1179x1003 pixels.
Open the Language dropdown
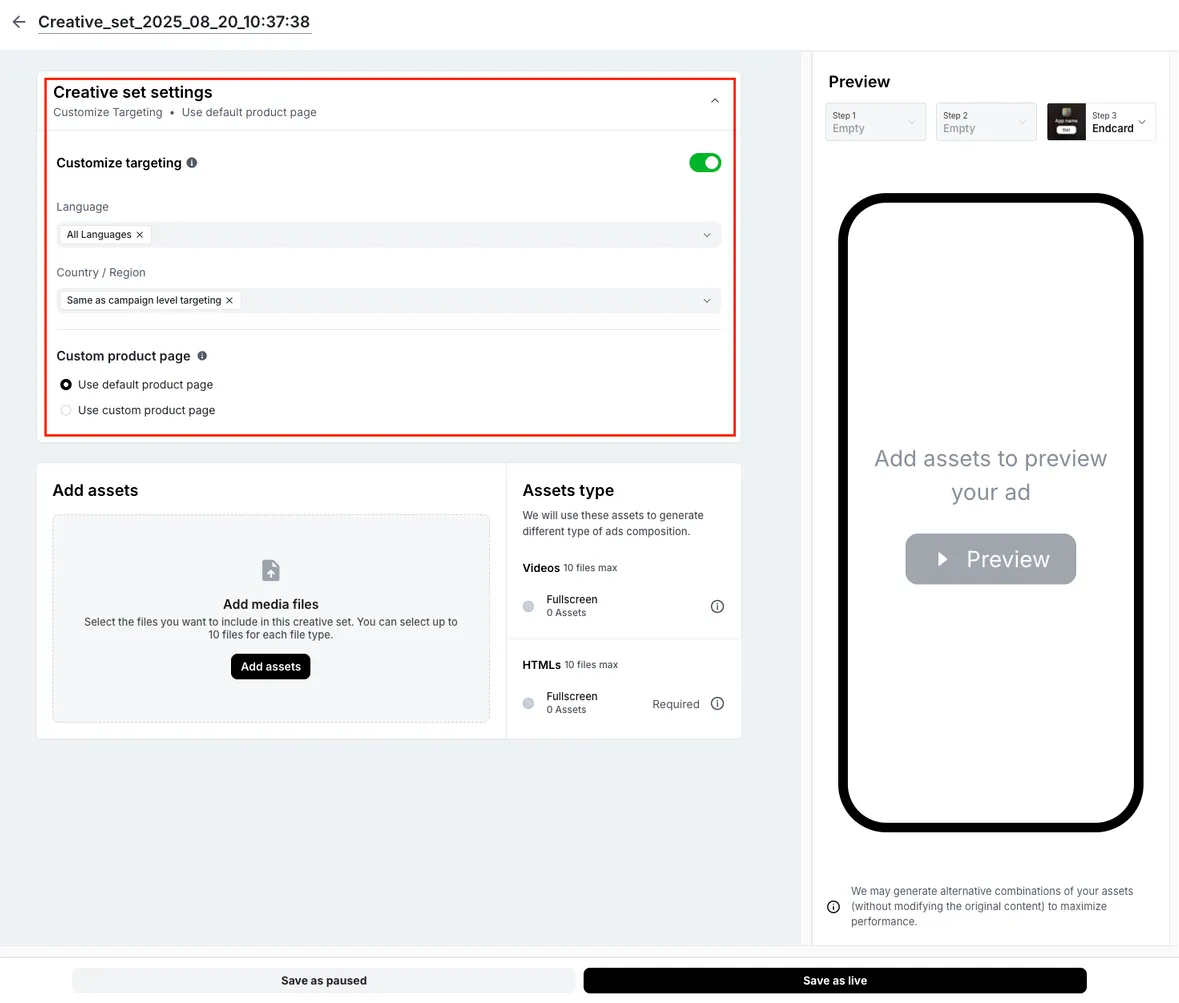708,234
